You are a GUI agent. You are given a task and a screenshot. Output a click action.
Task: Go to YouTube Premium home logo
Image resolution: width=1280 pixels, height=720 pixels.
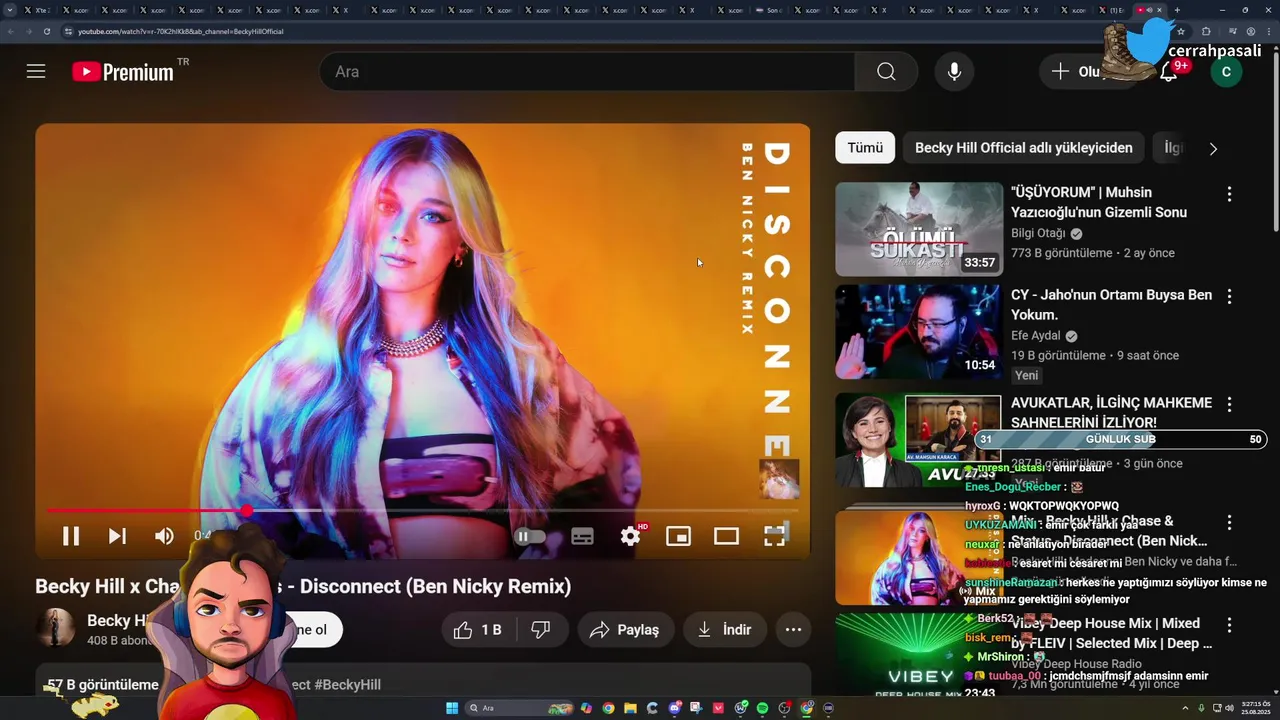pyautogui.click(x=123, y=72)
